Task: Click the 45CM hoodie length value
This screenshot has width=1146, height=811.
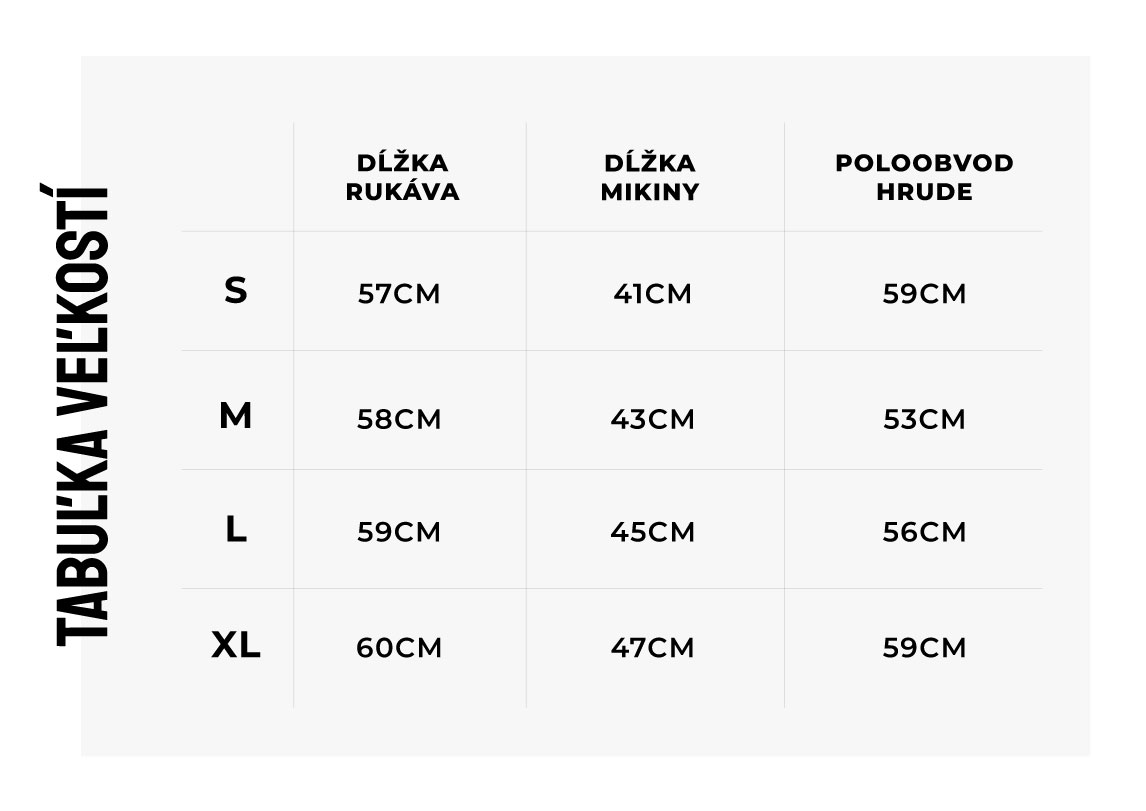Action: (x=653, y=532)
